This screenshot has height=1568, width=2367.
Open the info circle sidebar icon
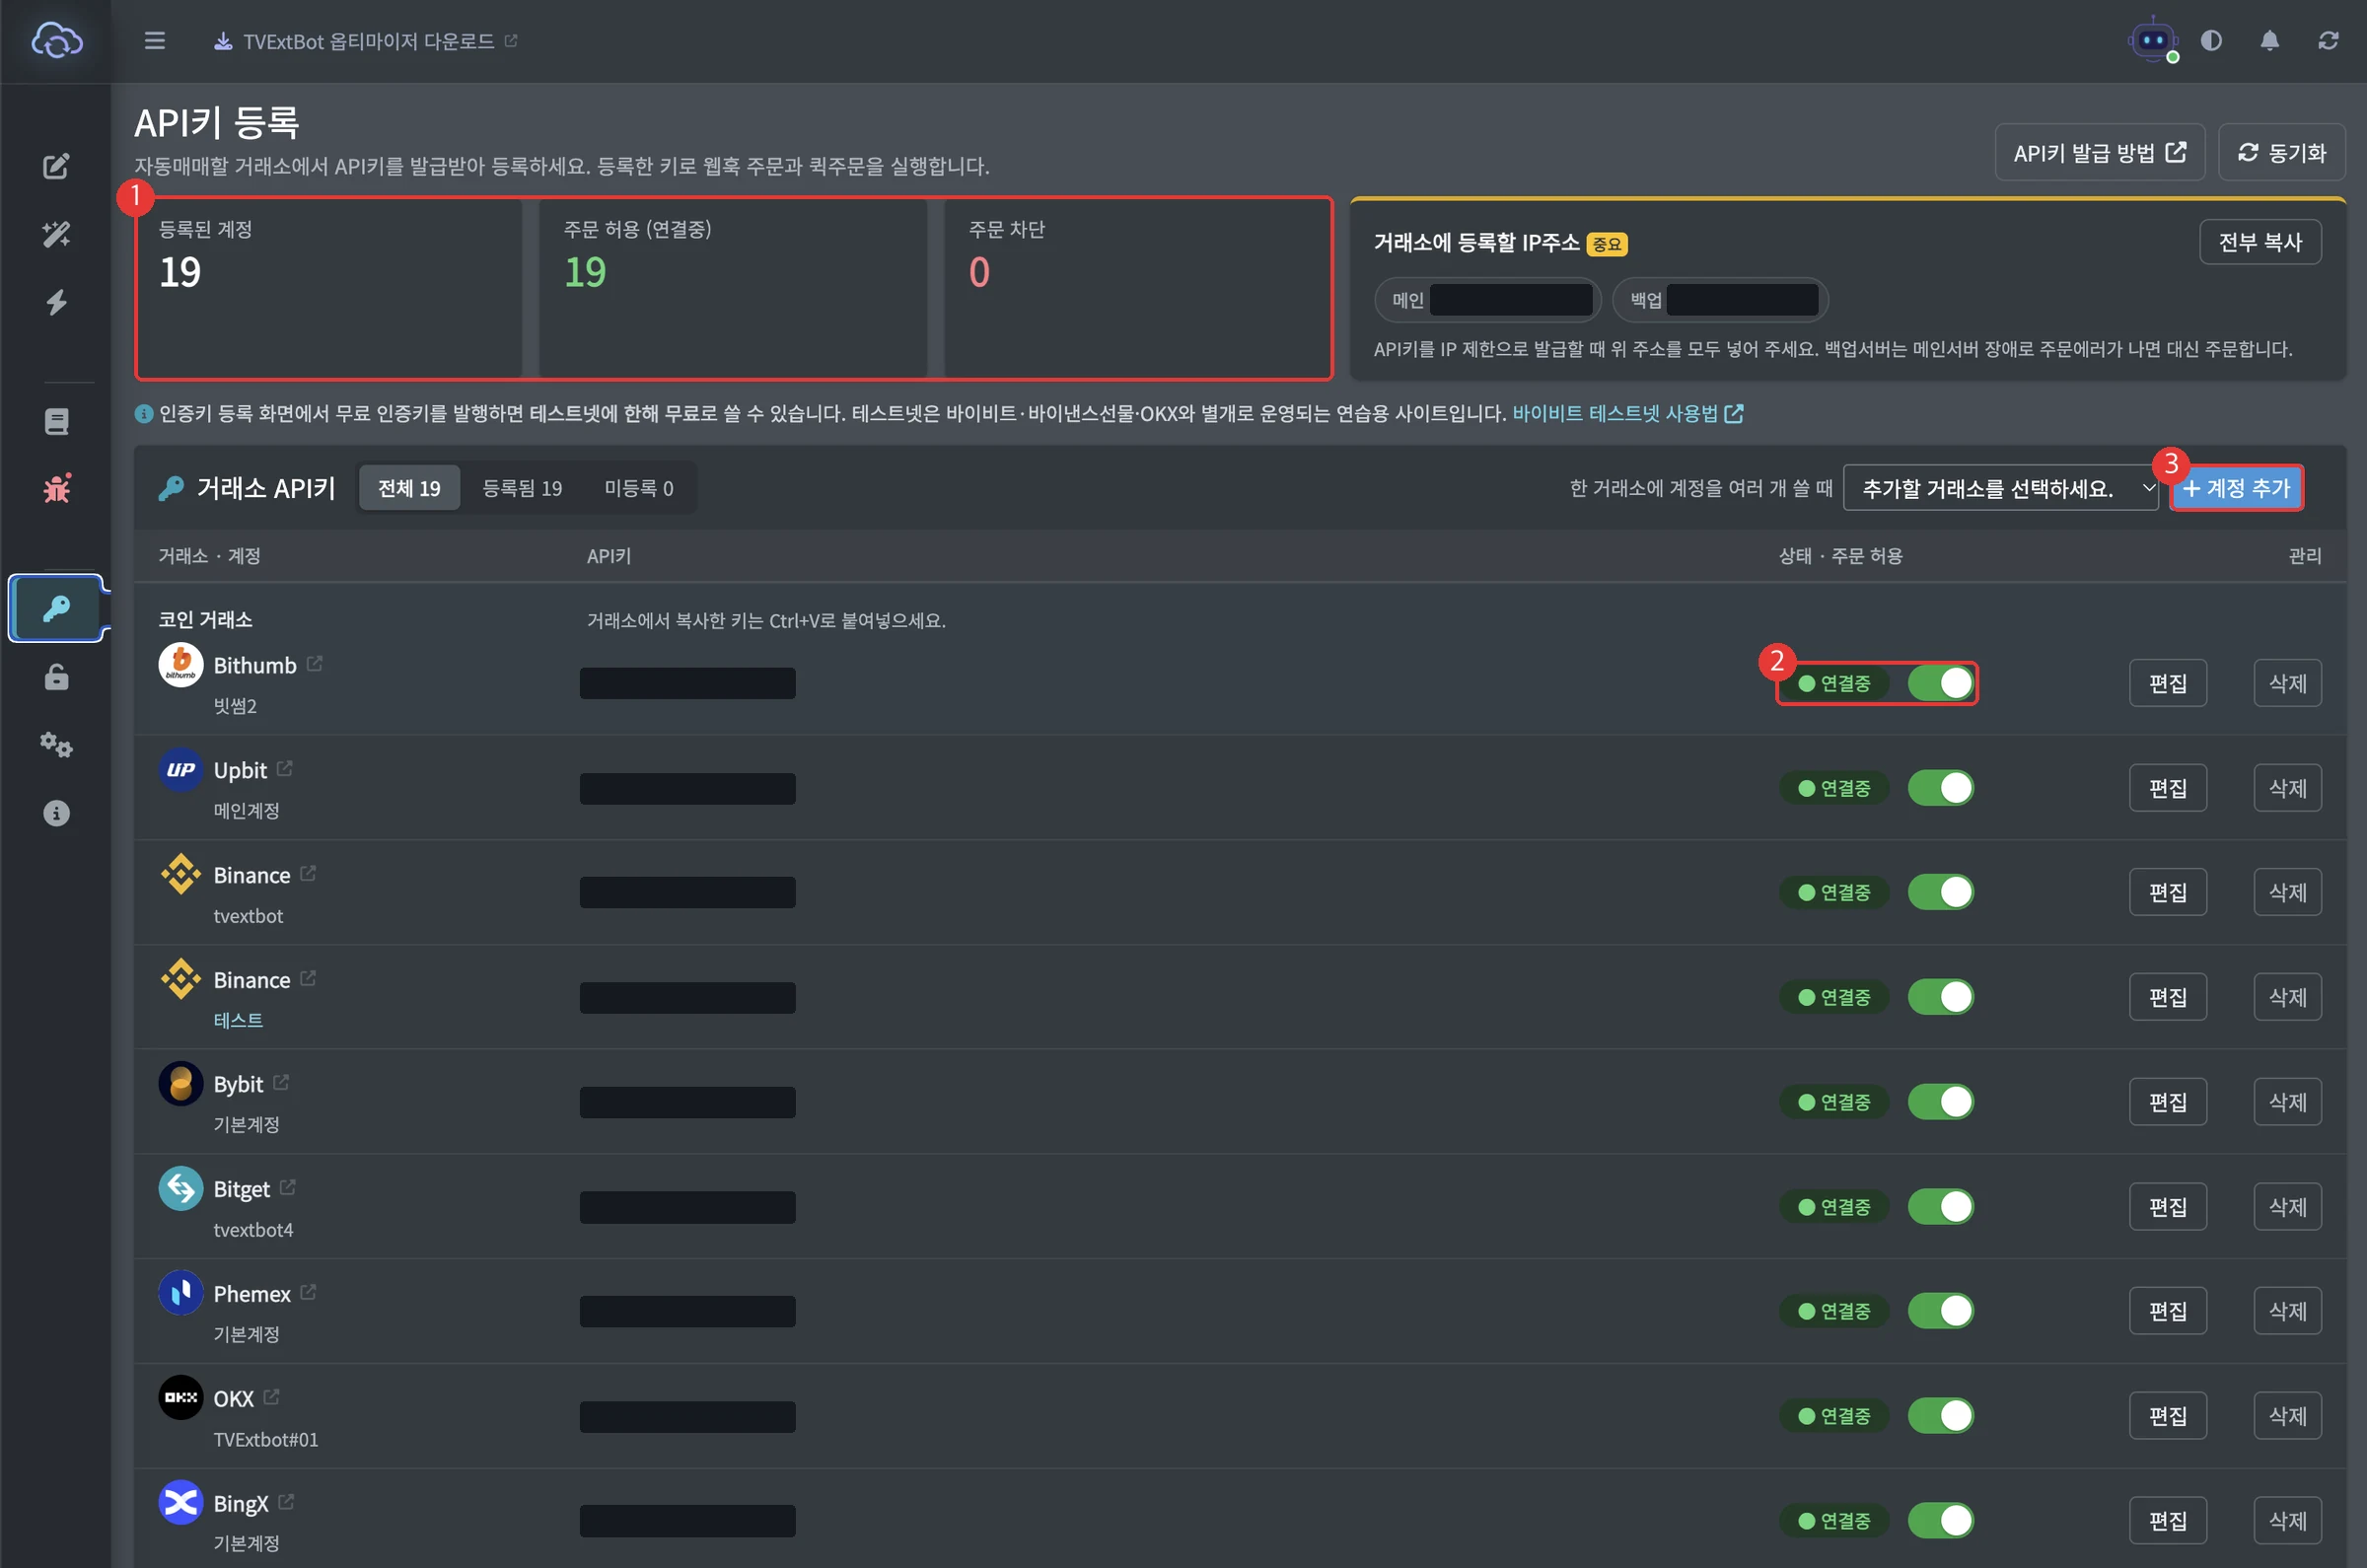click(56, 813)
